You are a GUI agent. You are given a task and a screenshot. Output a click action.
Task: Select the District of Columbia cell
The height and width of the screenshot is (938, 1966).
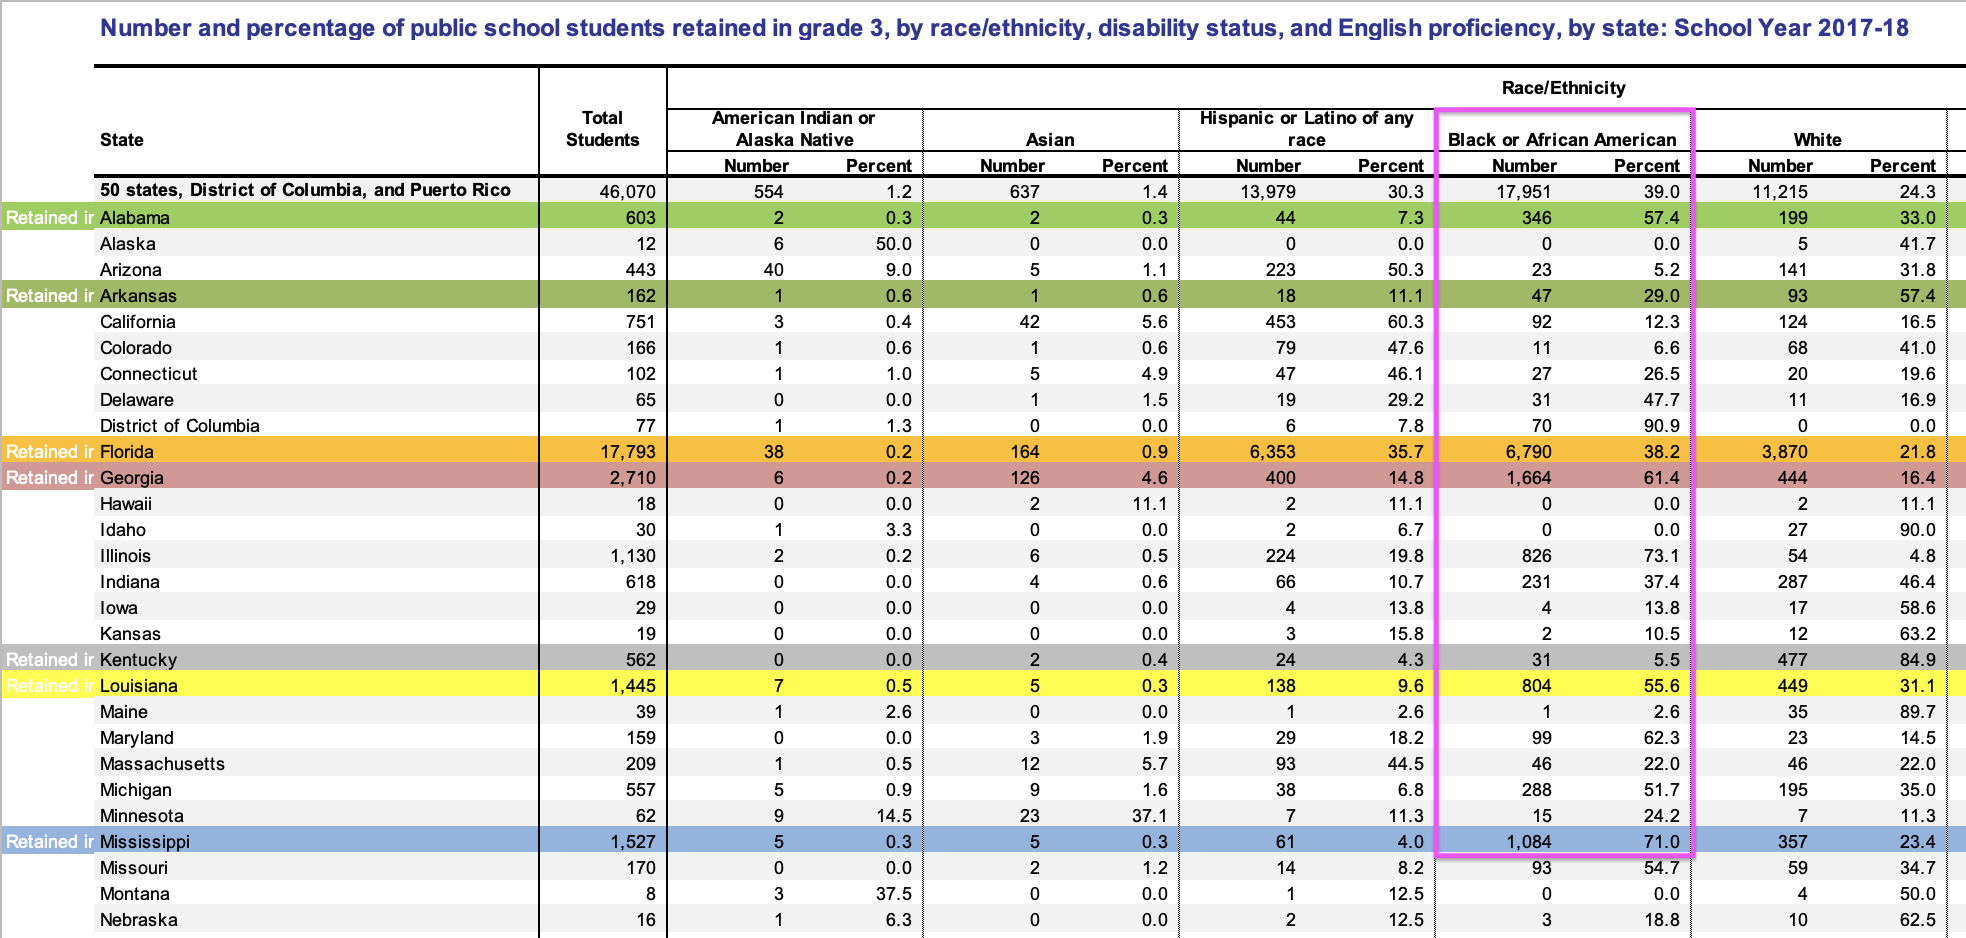[180, 426]
